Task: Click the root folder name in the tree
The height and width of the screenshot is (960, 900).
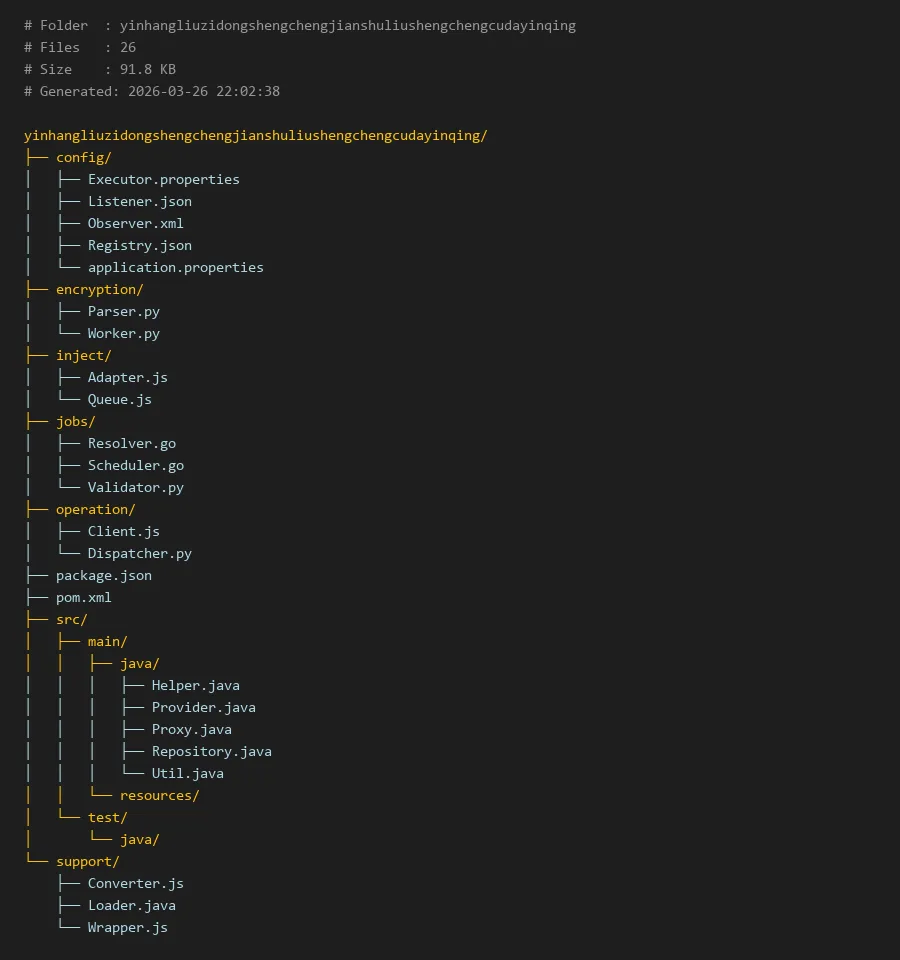Action: point(255,135)
